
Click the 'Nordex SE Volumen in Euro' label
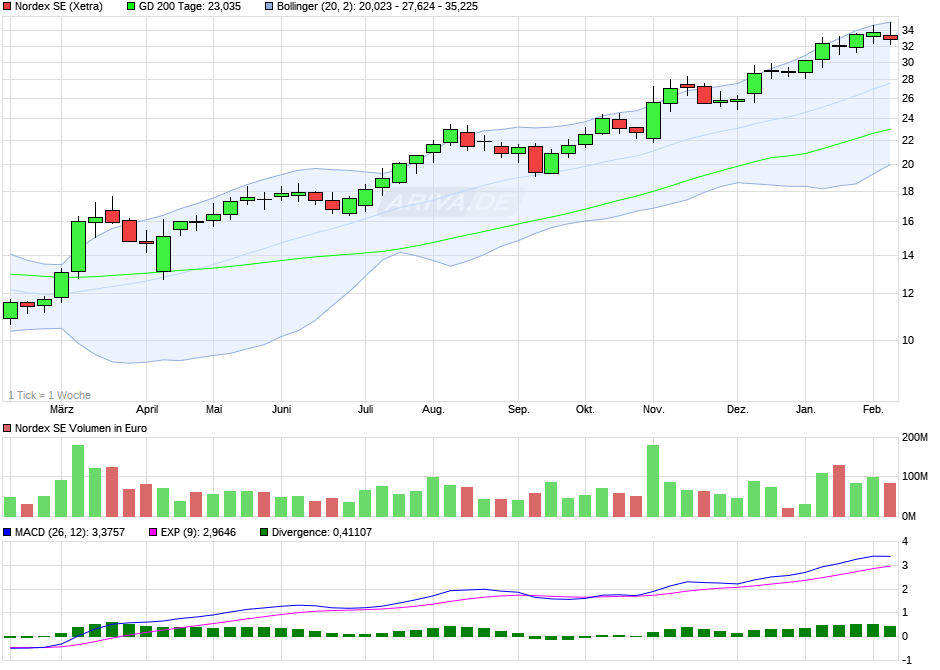click(x=81, y=428)
